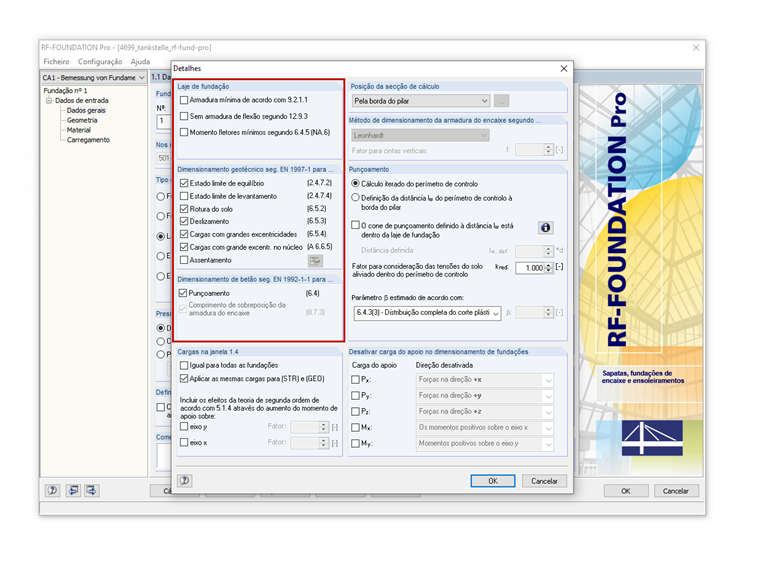Screen dimensions: 760x570
Task: Open Pela borda do pilar dropdown
Action: (x=421, y=101)
